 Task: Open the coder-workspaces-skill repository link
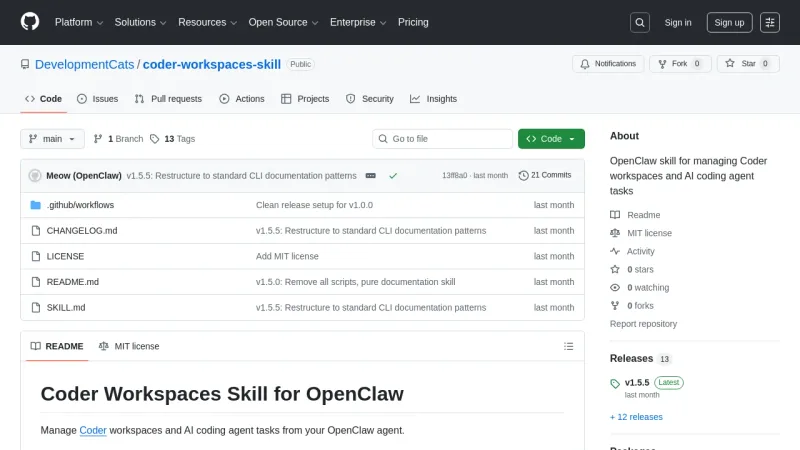tap(212, 64)
